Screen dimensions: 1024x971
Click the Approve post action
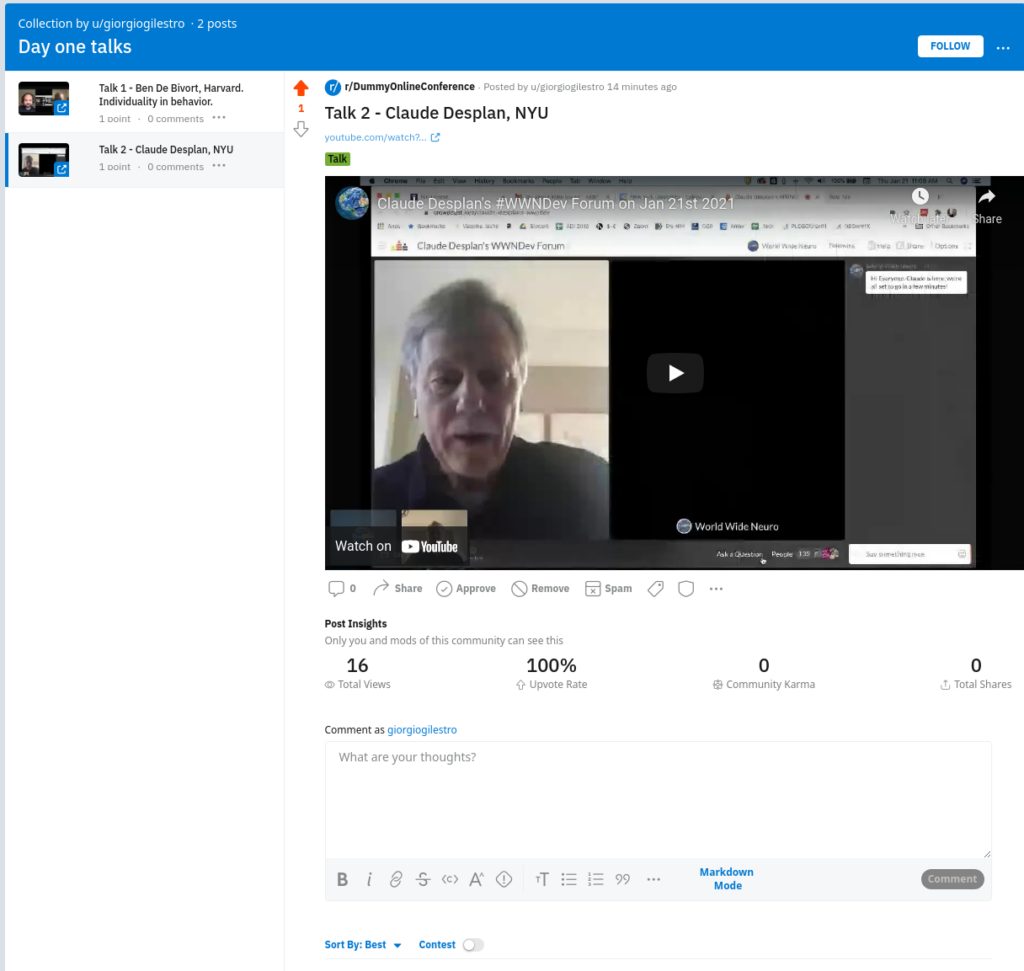(x=466, y=588)
